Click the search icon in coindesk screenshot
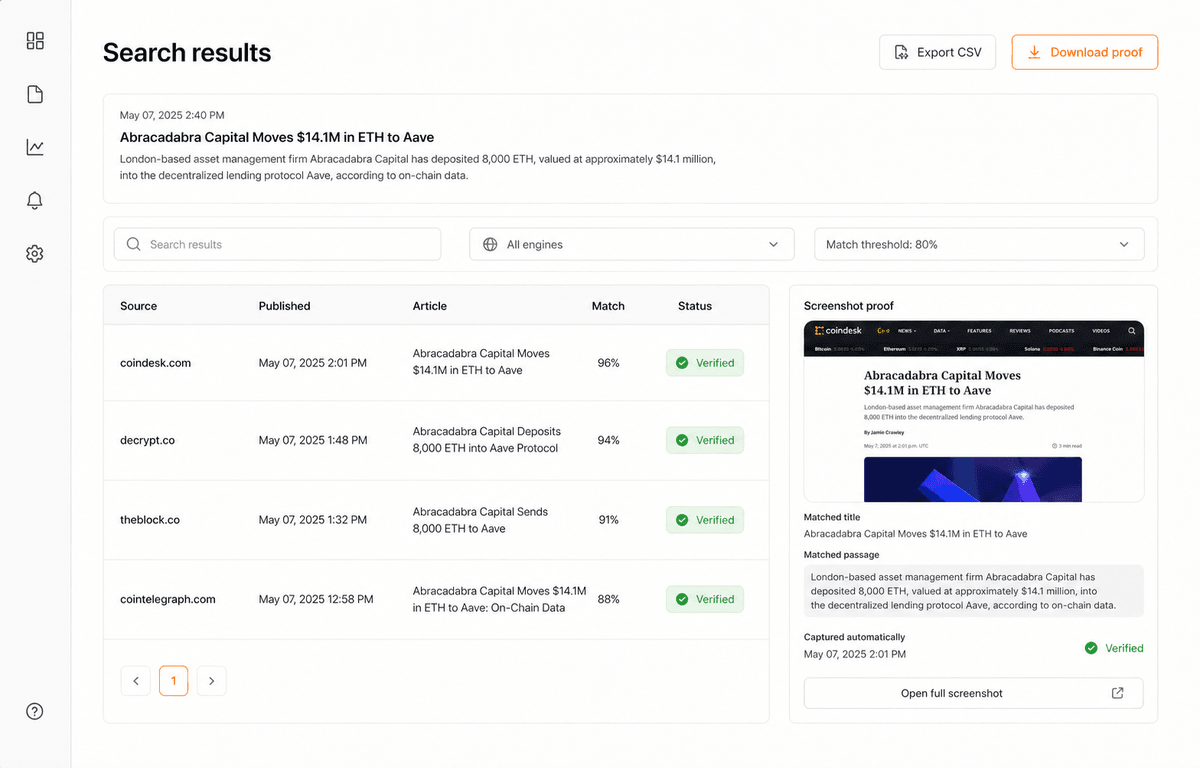Image resolution: width=1200 pixels, height=768 pixels. tap(1131, 330)
